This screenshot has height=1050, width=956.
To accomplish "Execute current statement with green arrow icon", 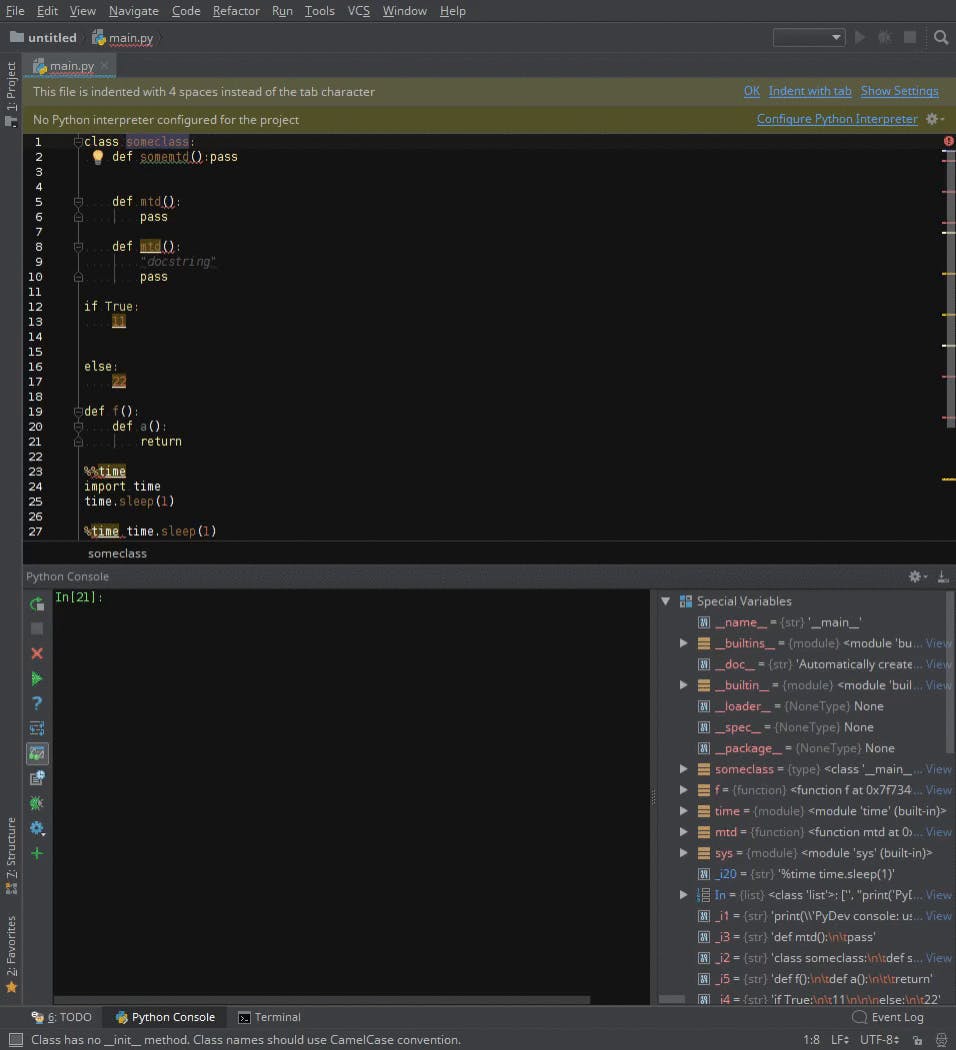I will coord(37,678).
